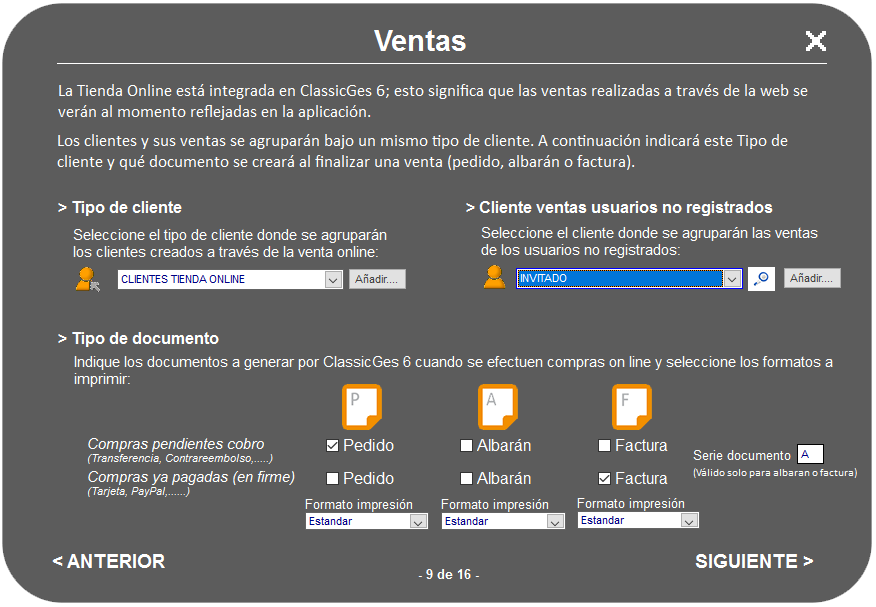876x607 pixels.
Task: Enable Albarán for compras pendientes cobro
Action: click(x=467, y=445)
